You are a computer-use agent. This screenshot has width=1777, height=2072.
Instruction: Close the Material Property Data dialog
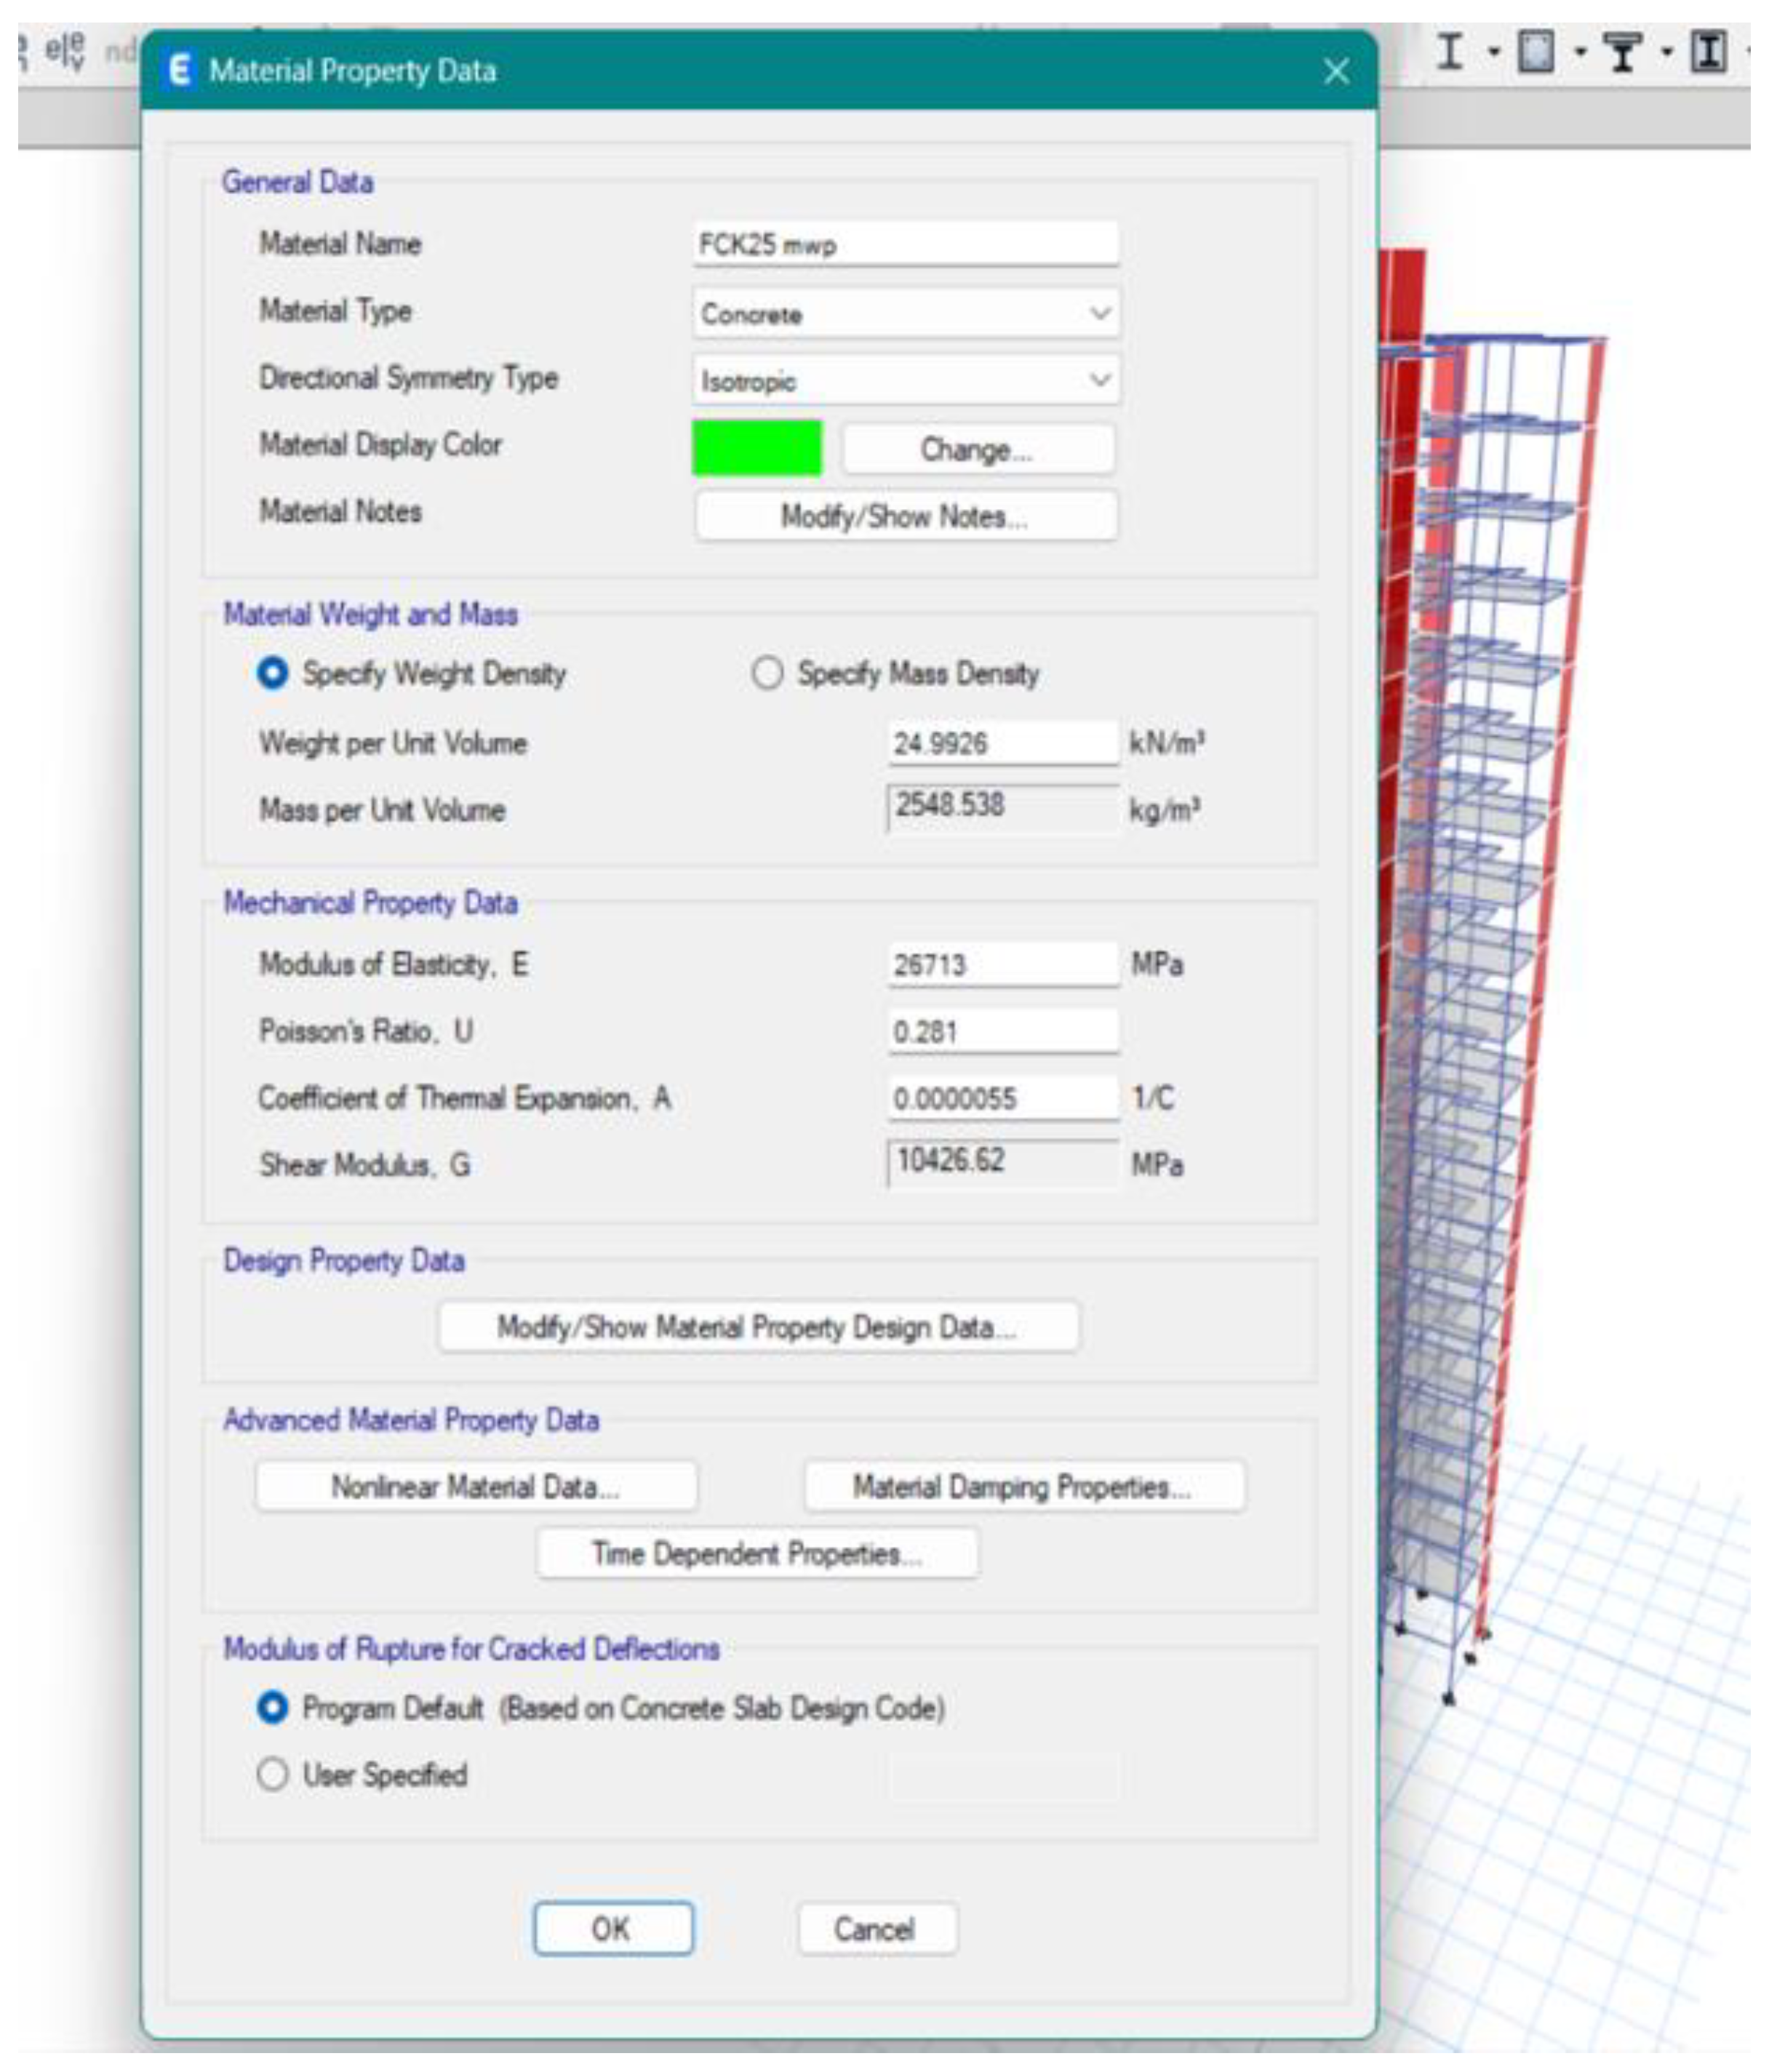coord(1336,71)
